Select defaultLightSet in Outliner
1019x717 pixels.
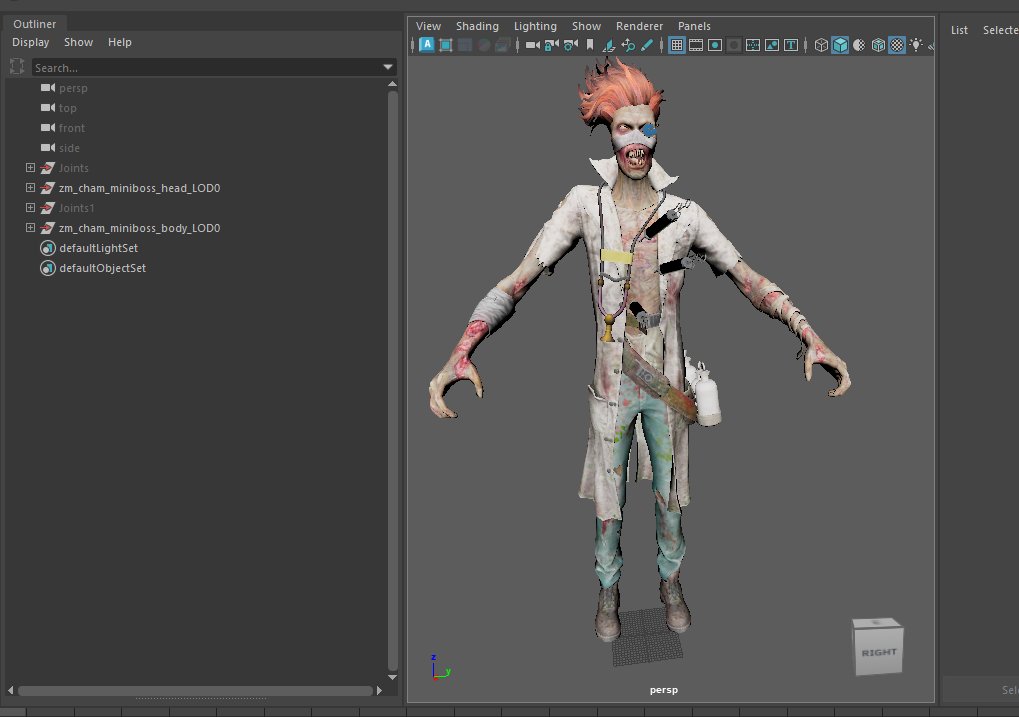pyautogui.click(x=99, y=248)
